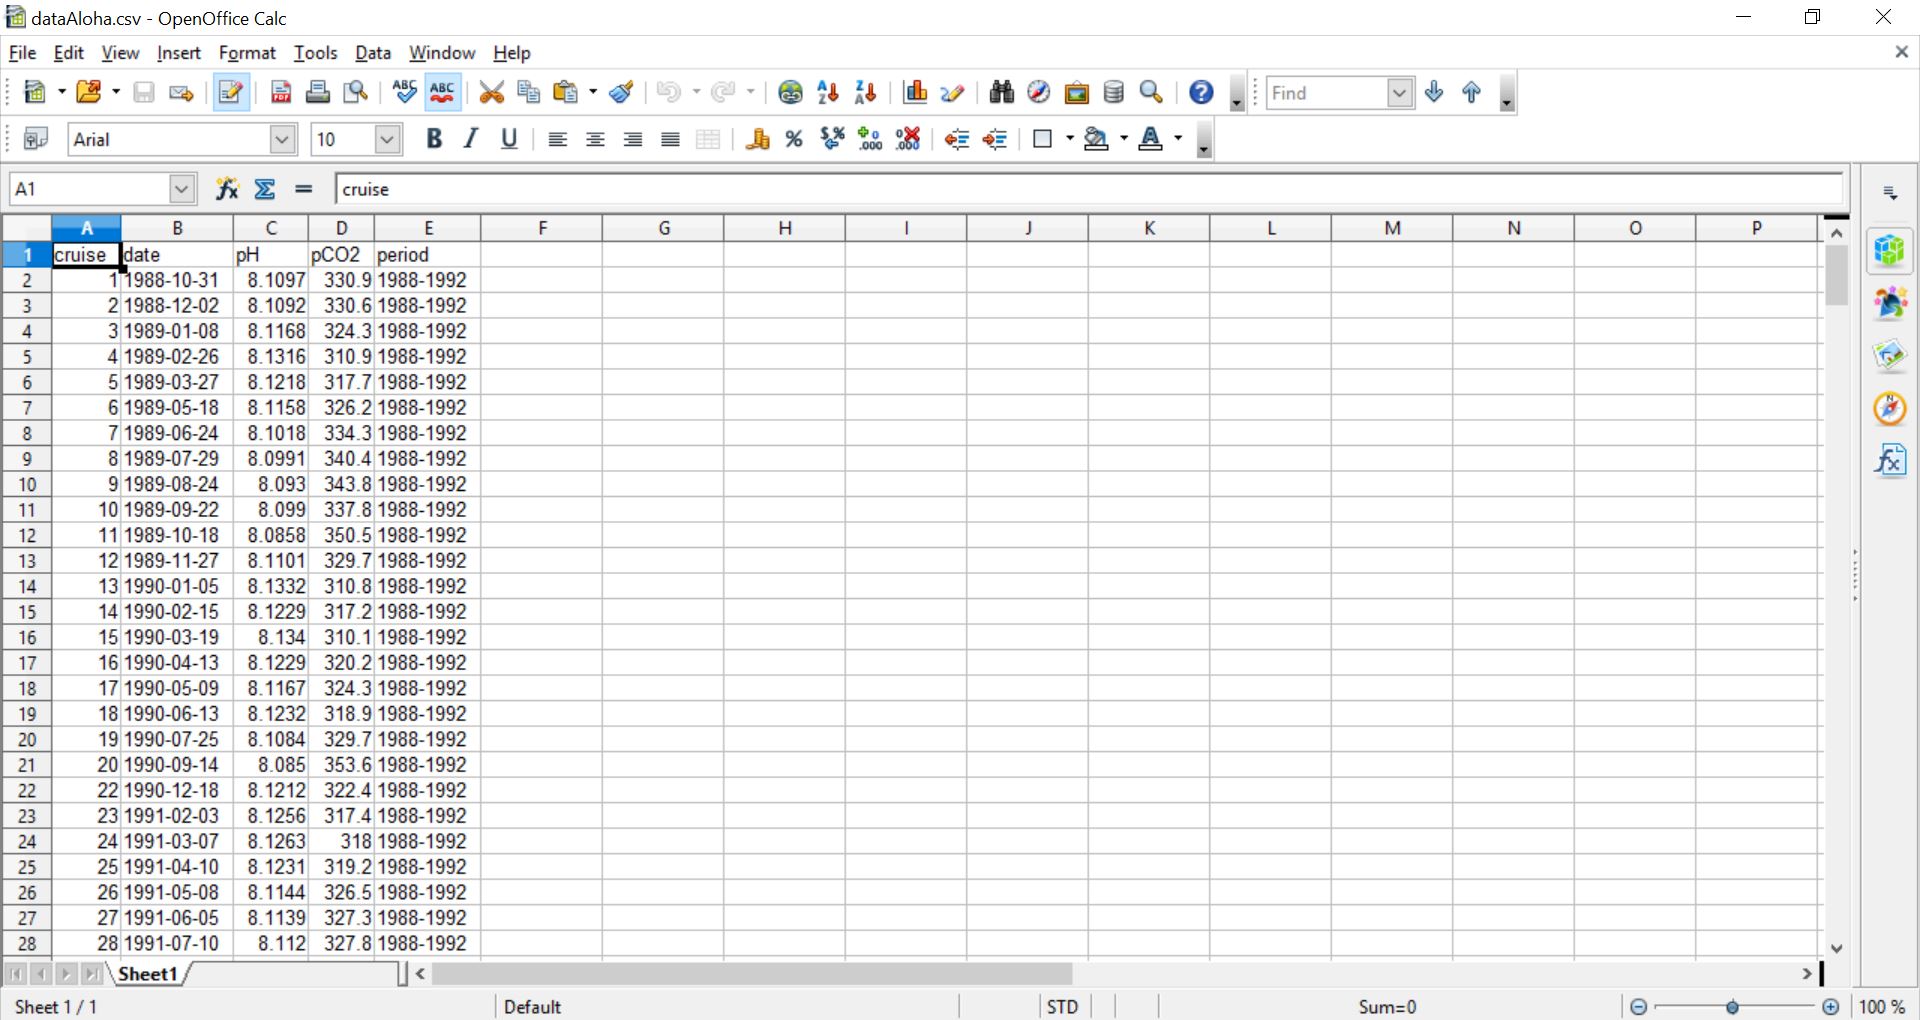Click the New spreadsheet icon
Viewport: 1920px width, 1020px height.
click(x=34, y=92)
